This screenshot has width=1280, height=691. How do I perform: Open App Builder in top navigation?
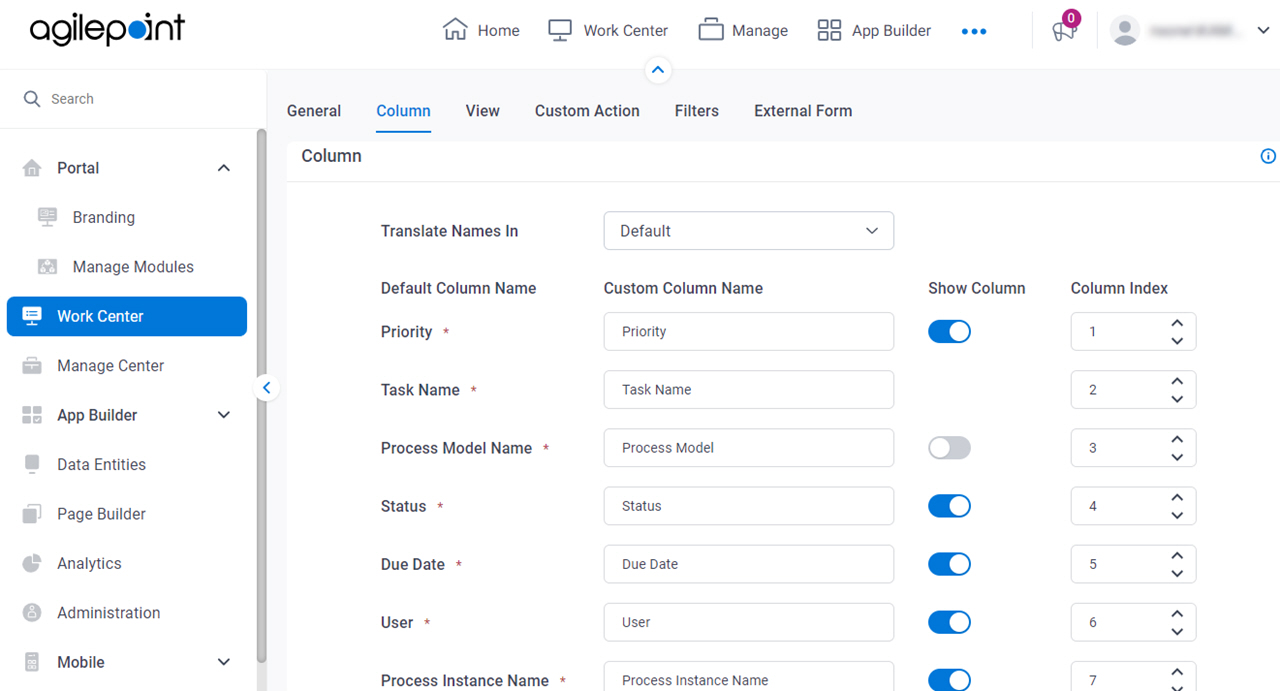(x=874, y=31)
